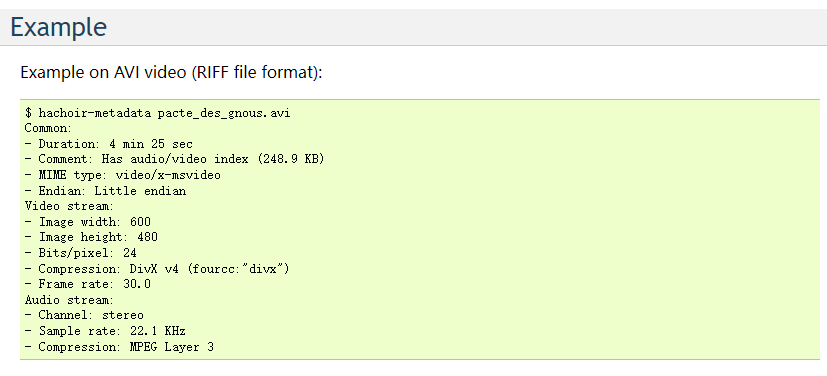Click the Example section heading

(59, 27)
